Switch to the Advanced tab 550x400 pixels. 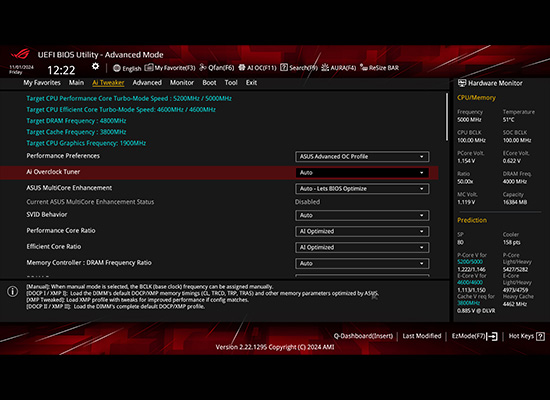pyautogui.click(x=147, y=83)
